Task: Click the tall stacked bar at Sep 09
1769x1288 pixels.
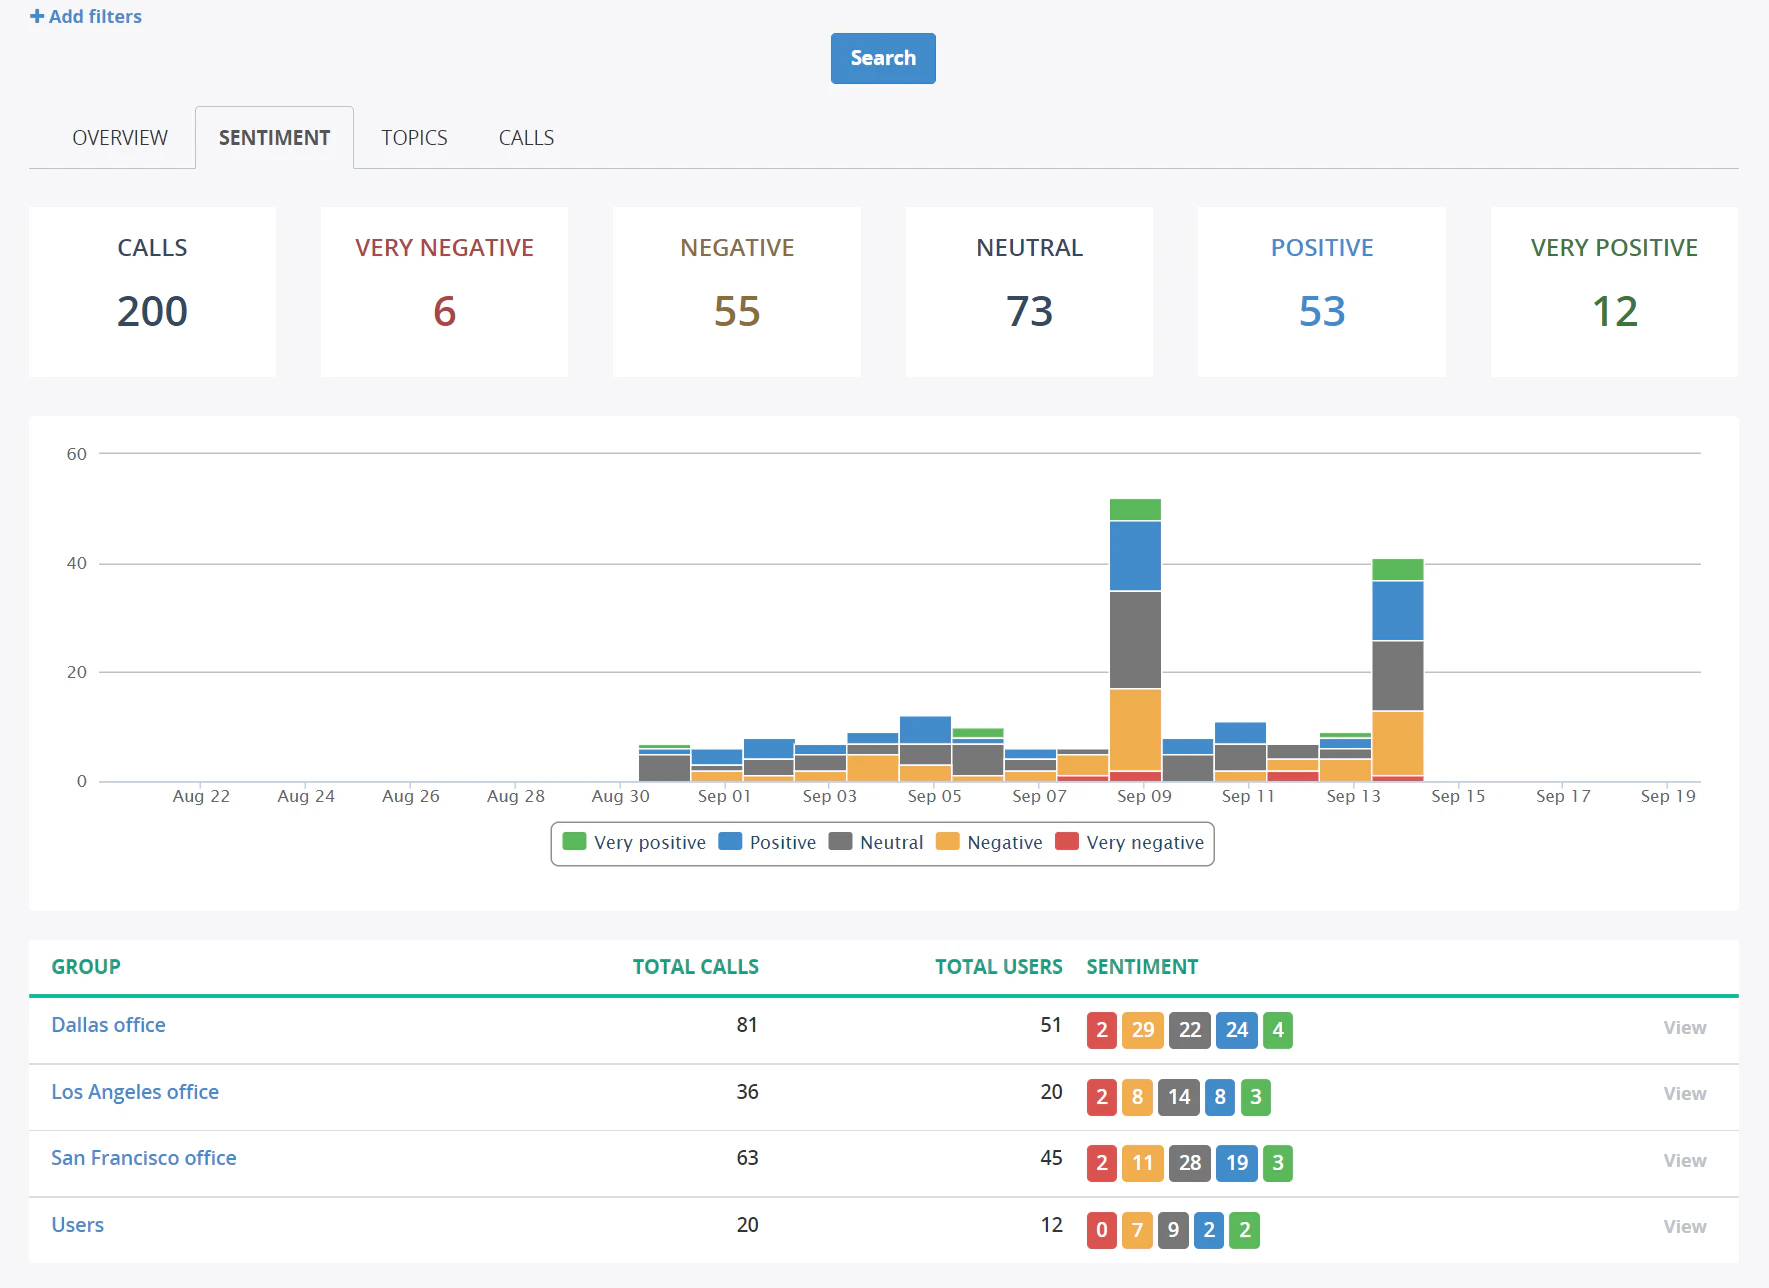Action: pyautogui.click(x=1134, y=640)
